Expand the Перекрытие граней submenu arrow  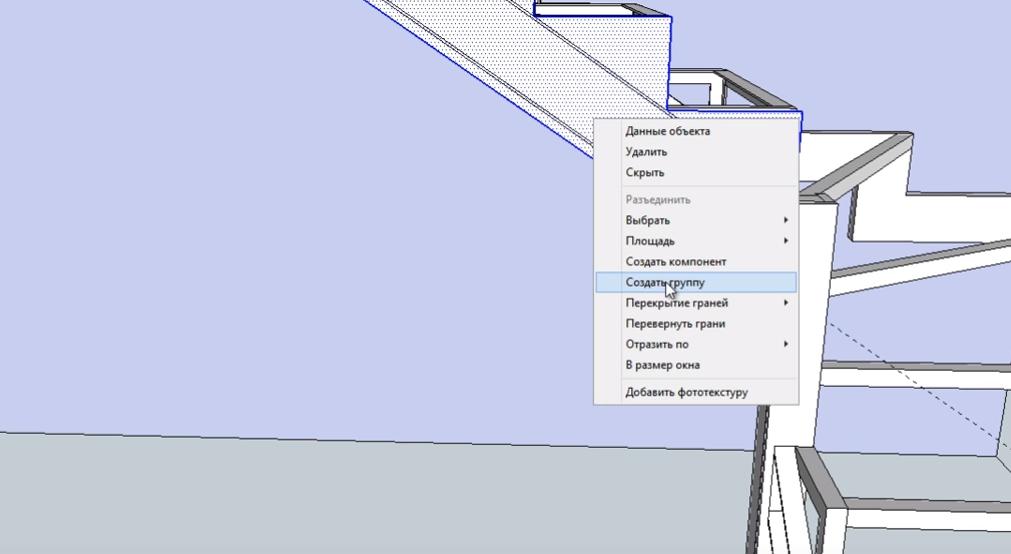tap(785, 303)
